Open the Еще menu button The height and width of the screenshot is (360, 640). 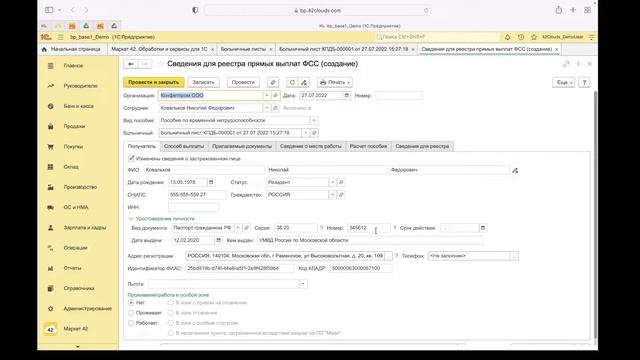564,82
